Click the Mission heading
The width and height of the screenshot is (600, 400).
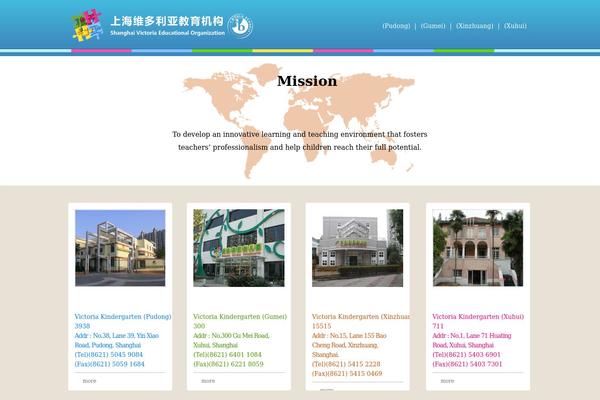point(307,81)
